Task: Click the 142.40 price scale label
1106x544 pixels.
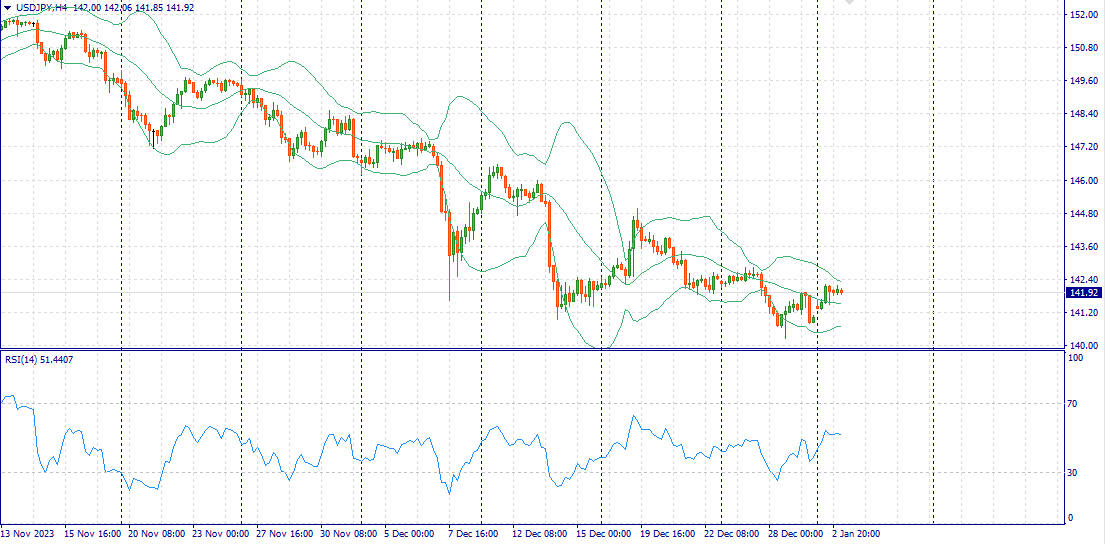Action: point(1083,280)
